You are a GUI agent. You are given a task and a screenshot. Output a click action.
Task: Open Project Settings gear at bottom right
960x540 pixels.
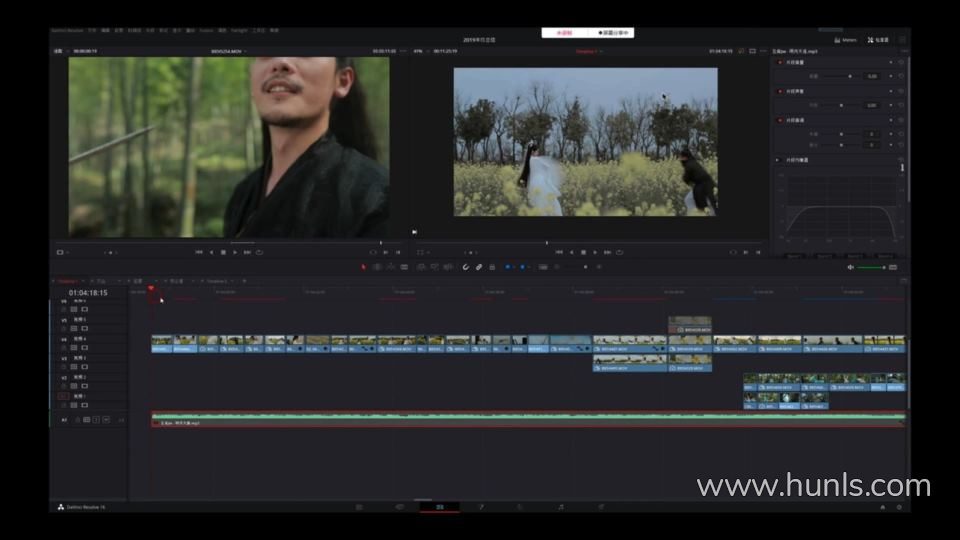point(898,507)
